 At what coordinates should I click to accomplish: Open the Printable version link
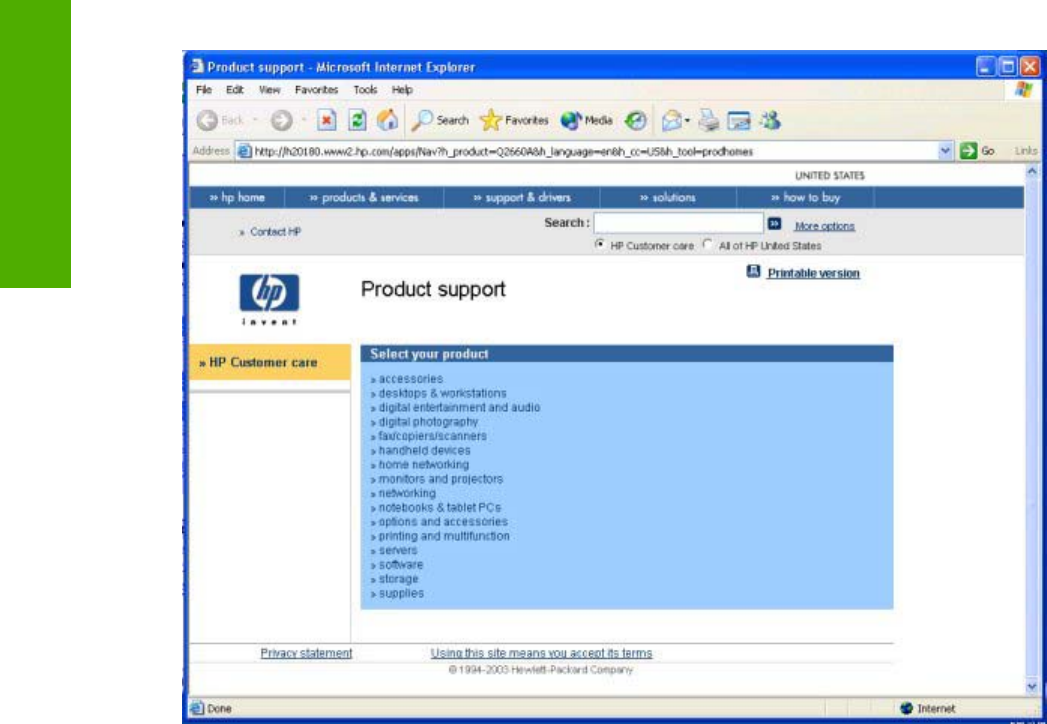[x=813, y=273]
